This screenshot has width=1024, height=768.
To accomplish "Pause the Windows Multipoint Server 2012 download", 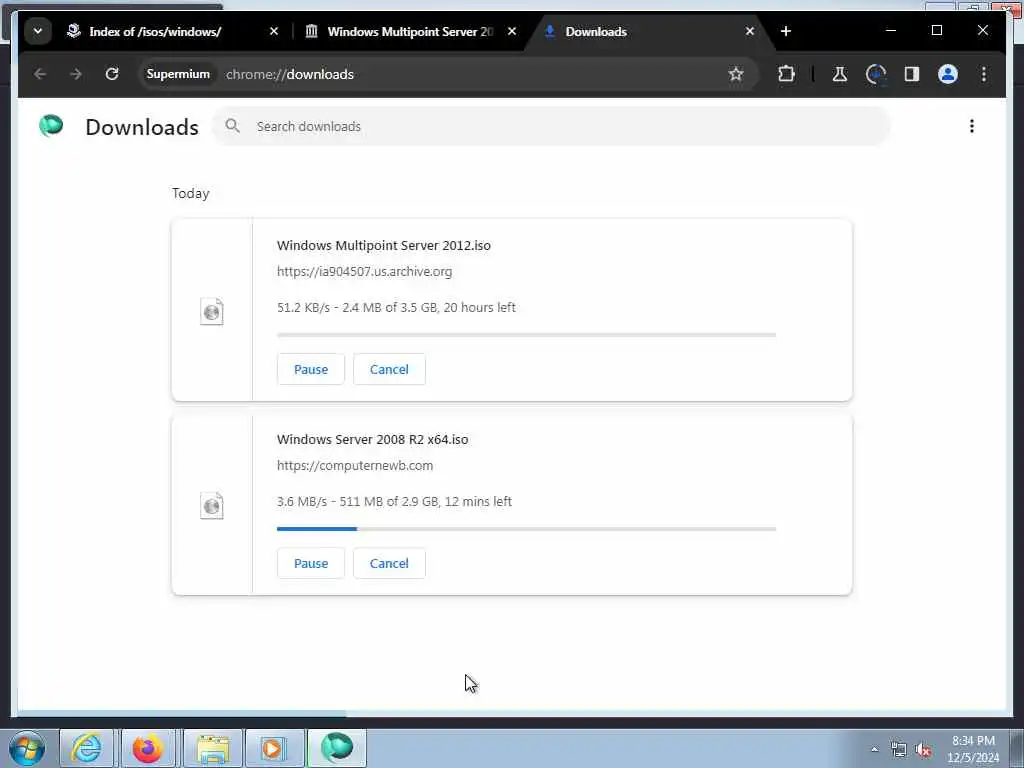I will pyautogui.click(x=311, y=369).
